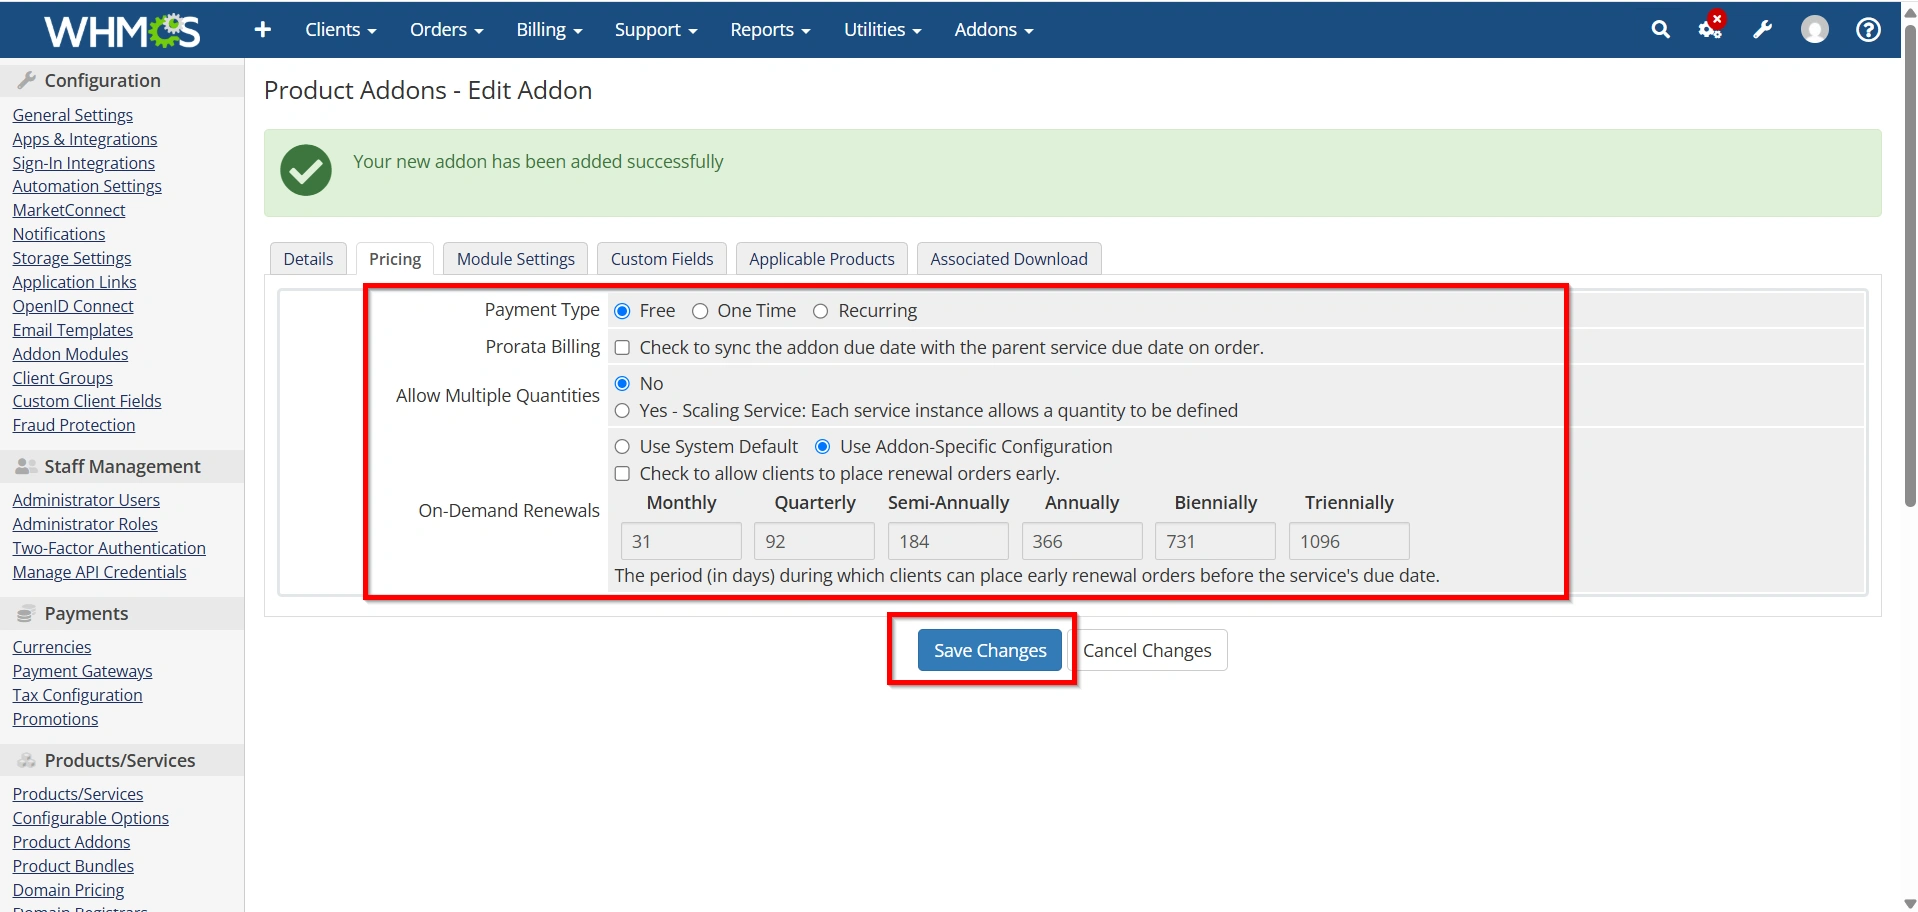Open automation status gears icon
Screen dimensions: 1918x912
point(1712,28)
